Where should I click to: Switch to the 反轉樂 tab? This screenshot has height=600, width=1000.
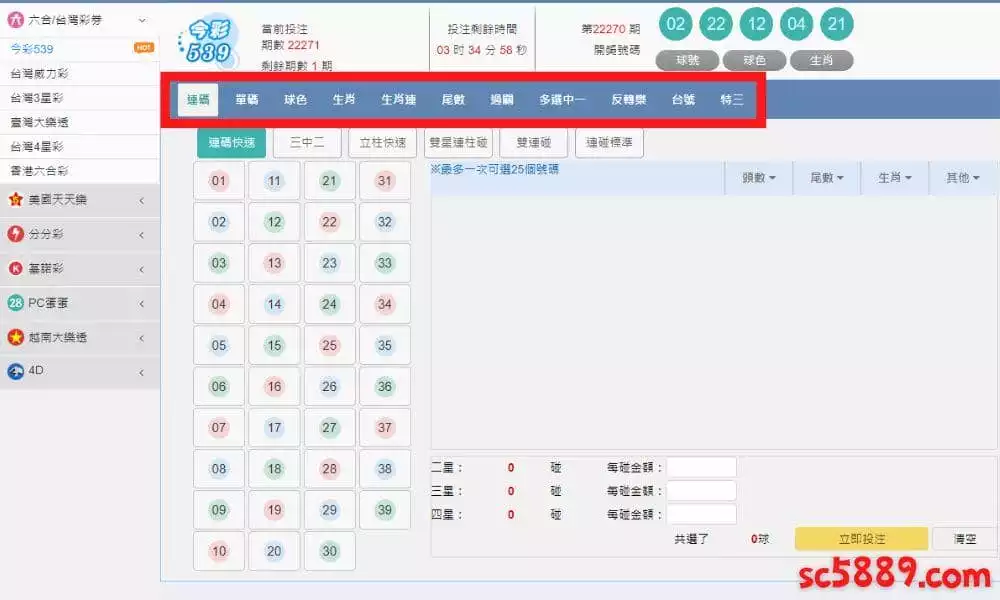point(629,99)
